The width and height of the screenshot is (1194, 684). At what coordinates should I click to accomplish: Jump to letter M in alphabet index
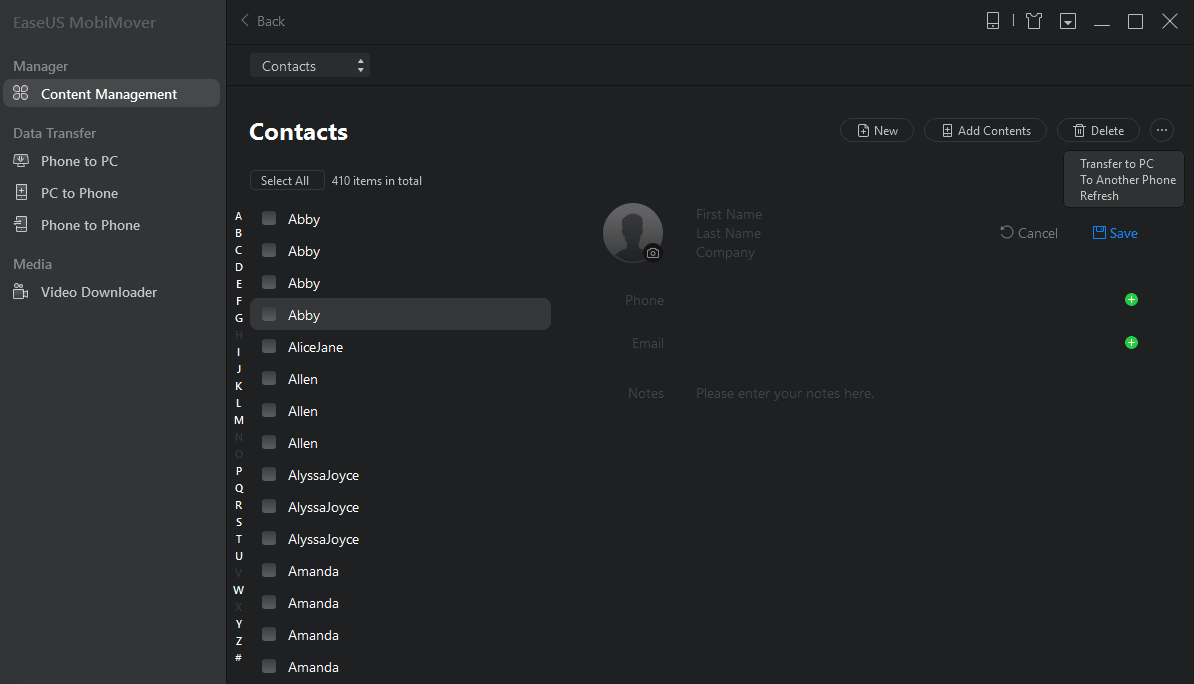[239, 420]
